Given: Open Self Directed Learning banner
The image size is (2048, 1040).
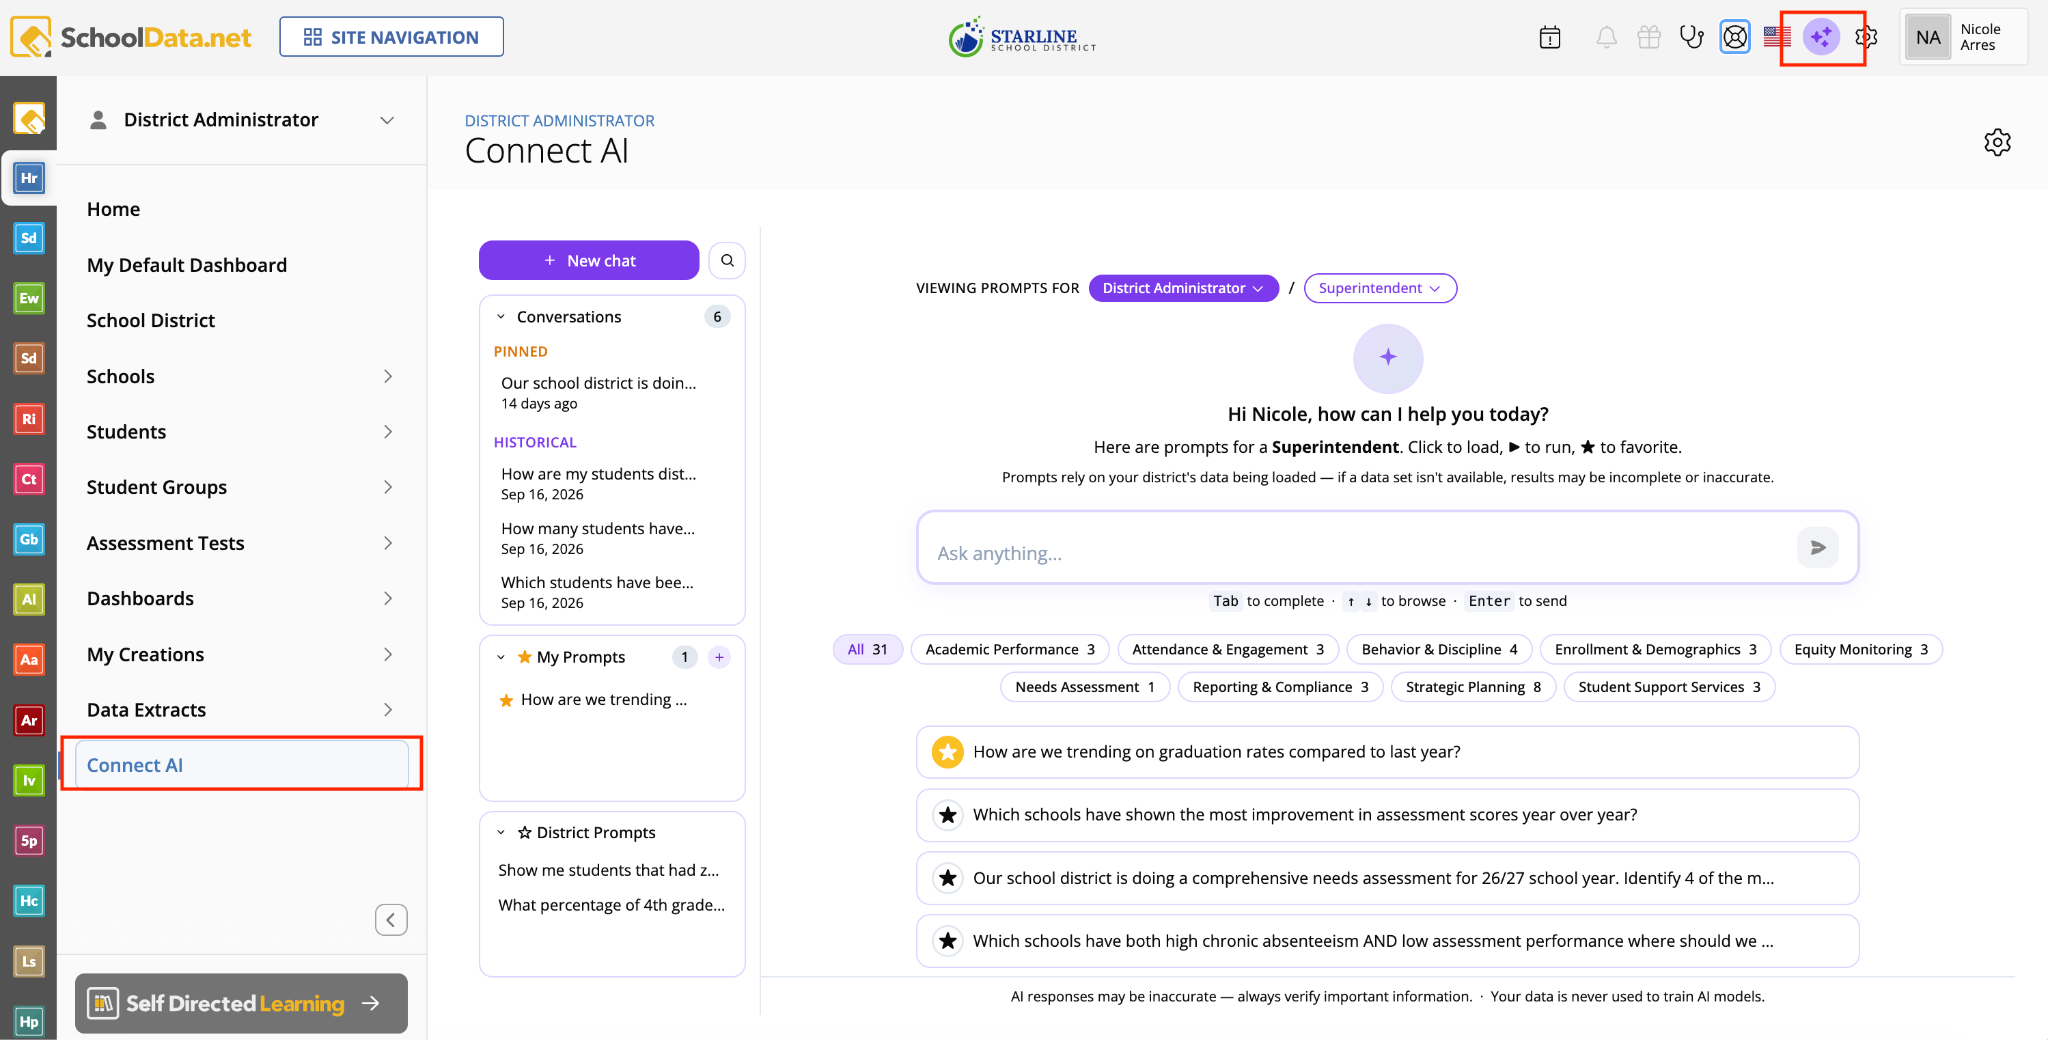Looking at the screenshot, I should 241,1003.
